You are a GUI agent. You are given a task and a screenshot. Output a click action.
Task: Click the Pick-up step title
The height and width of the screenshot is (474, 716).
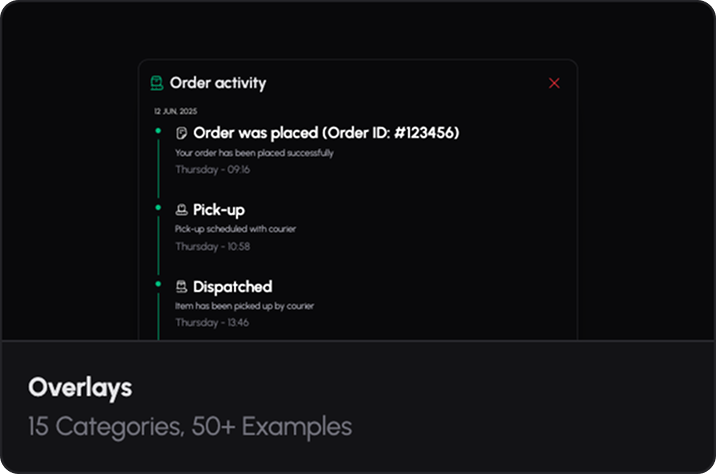(x=219, y=210)
